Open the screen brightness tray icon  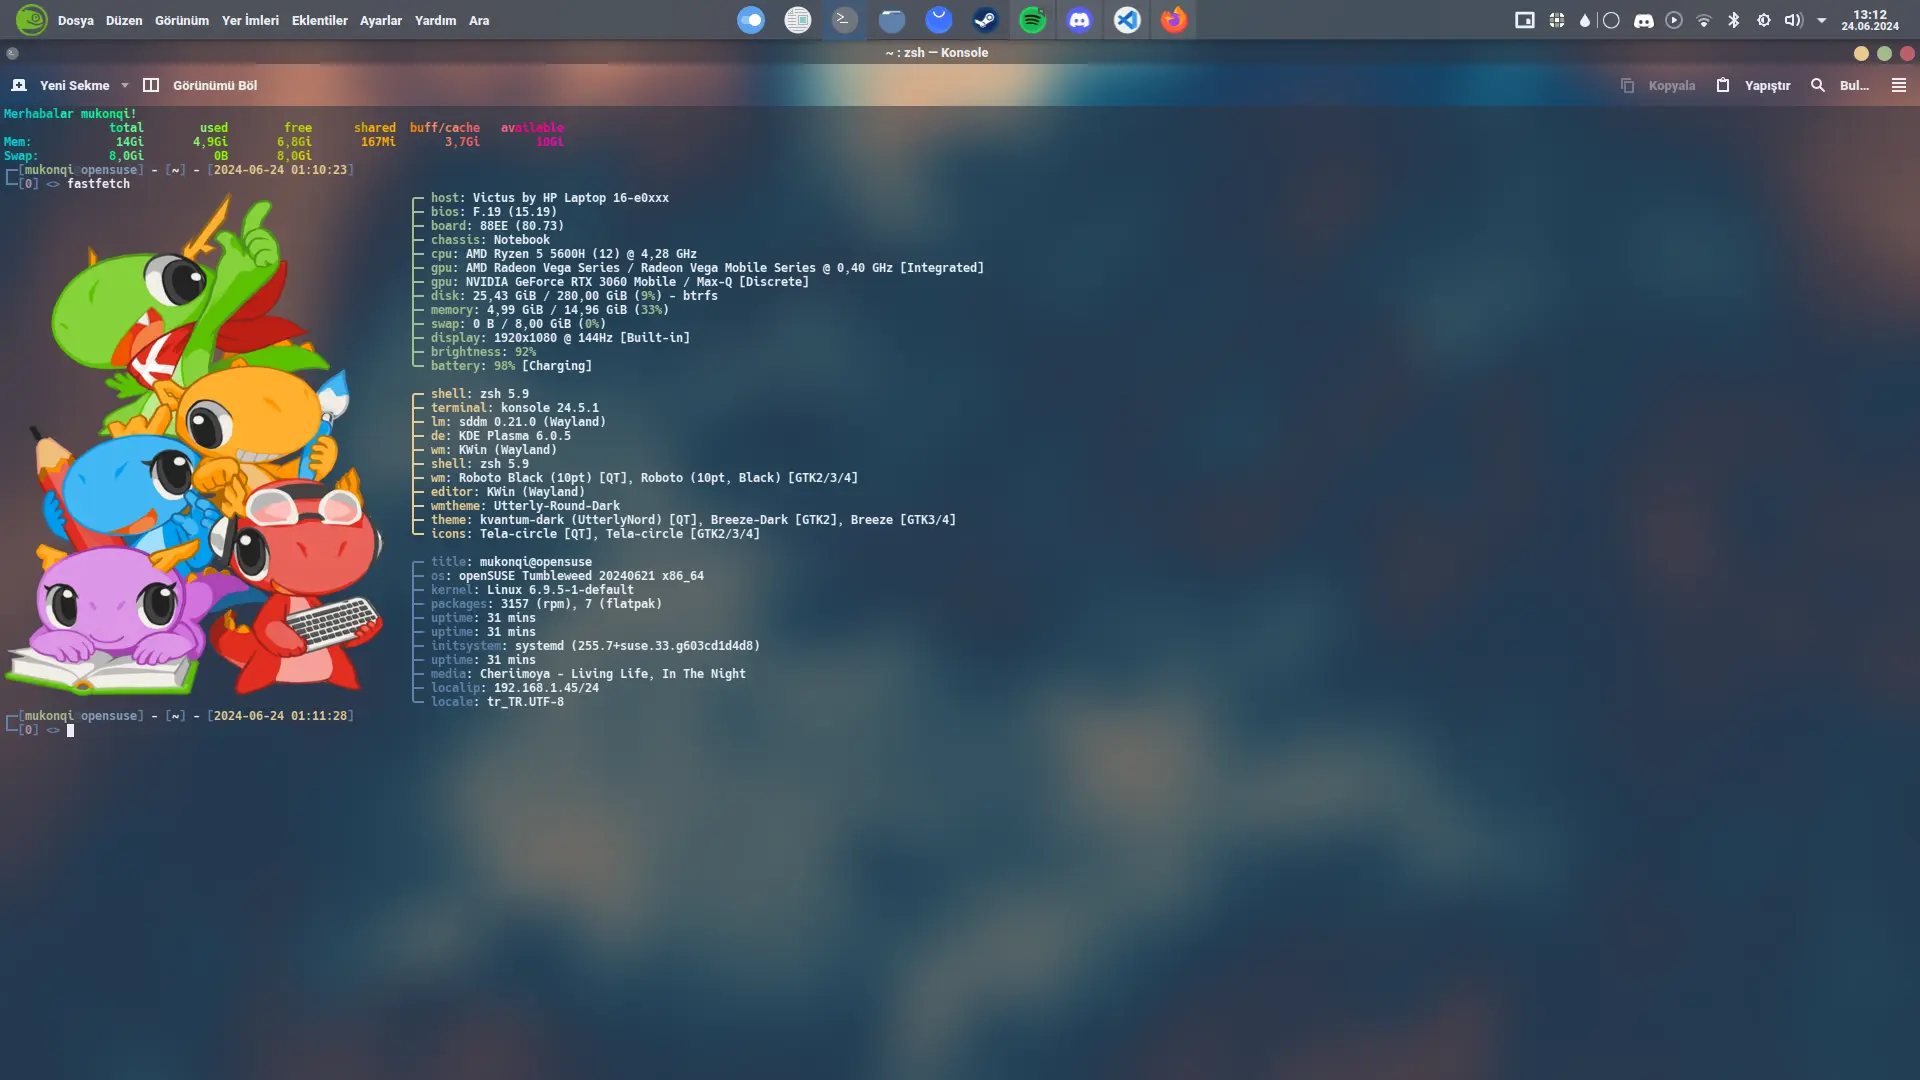point(1764,20)
